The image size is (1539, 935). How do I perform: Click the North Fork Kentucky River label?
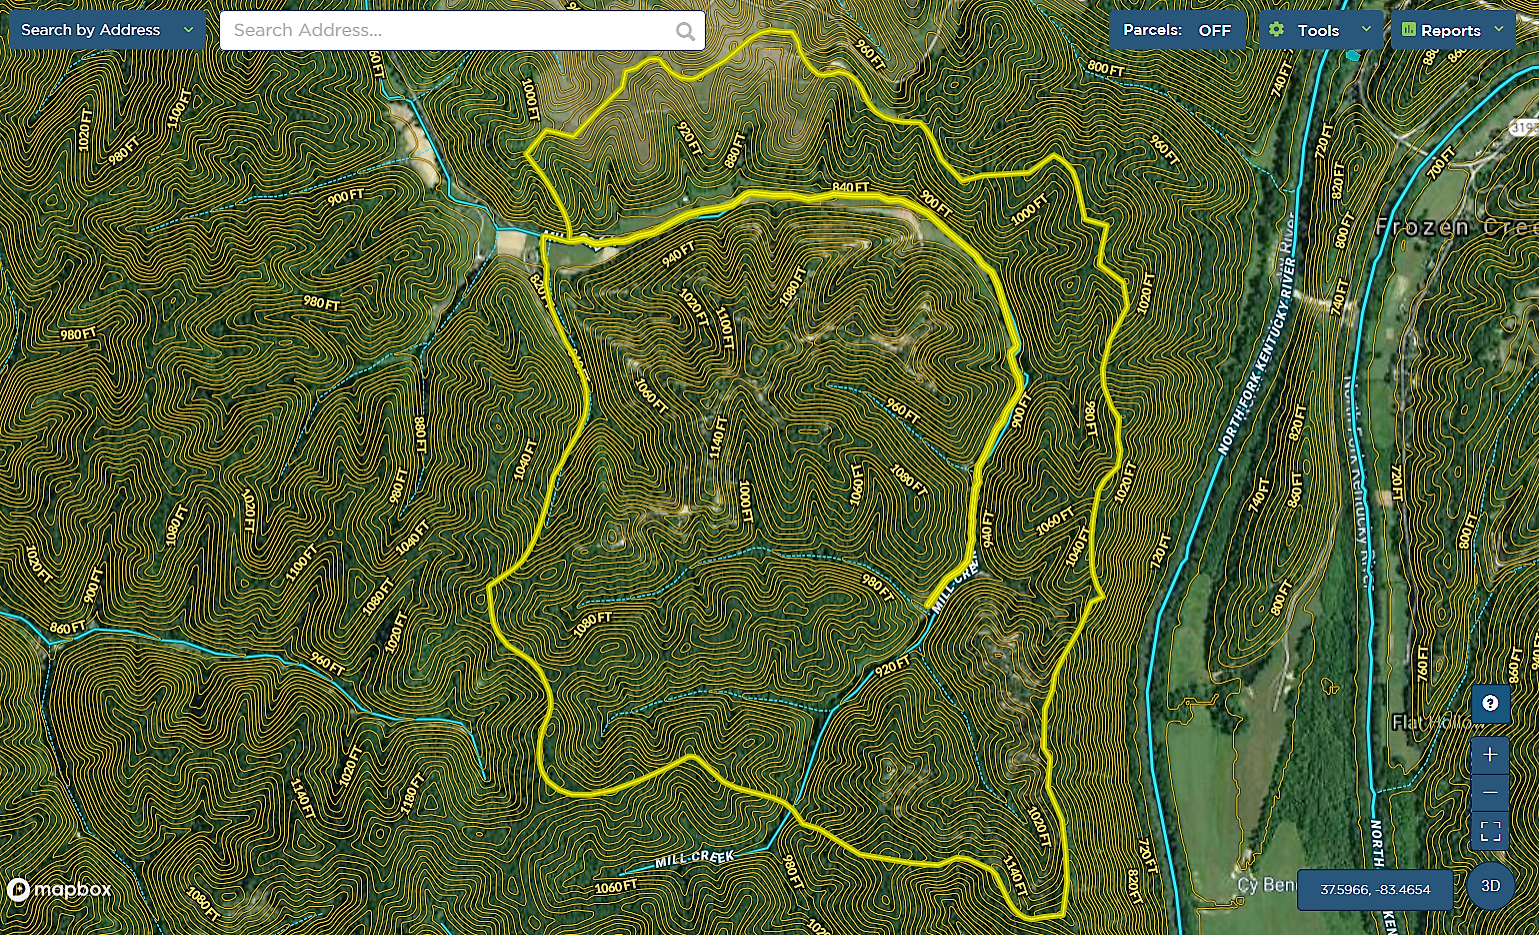(1257, 355)
